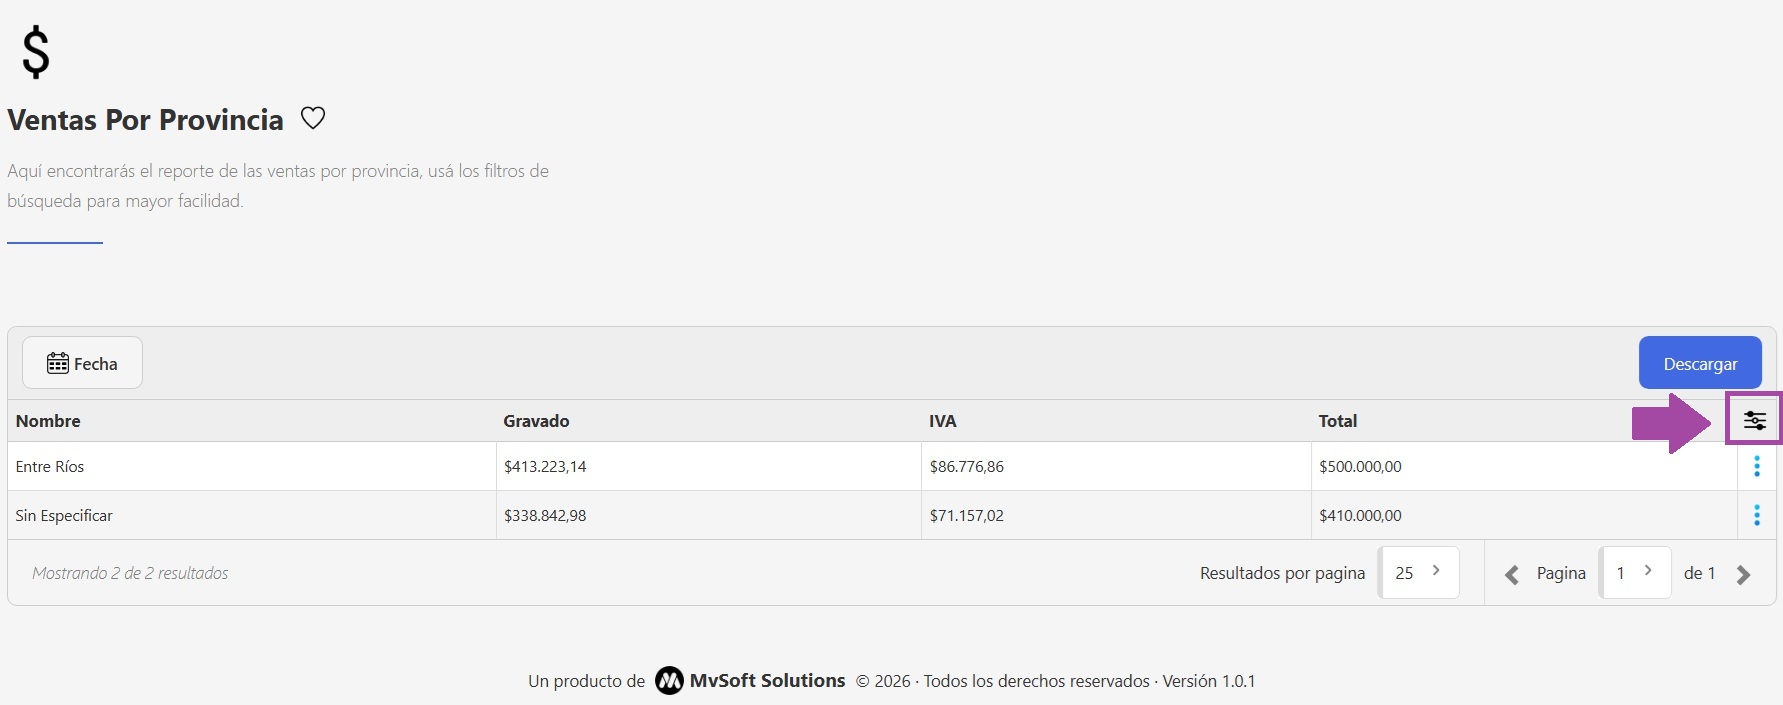
Task: Open the Fecha date filter
Action: tap(82, 363)
